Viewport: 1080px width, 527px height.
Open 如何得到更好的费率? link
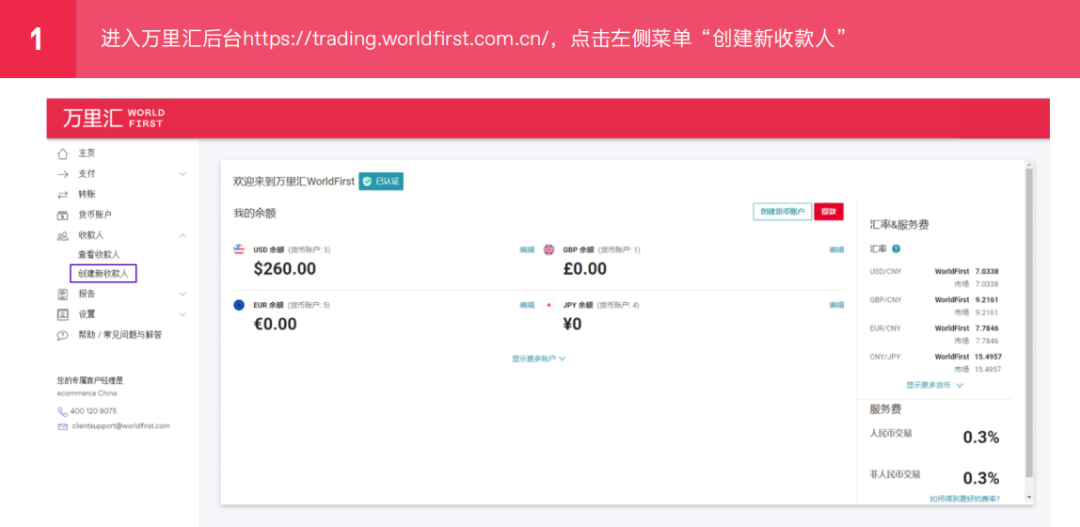point(964,498)
